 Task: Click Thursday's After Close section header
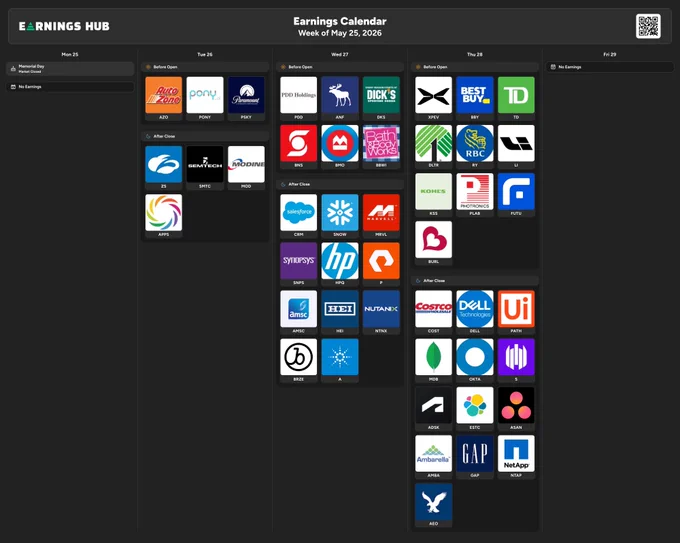pos(474,281)
